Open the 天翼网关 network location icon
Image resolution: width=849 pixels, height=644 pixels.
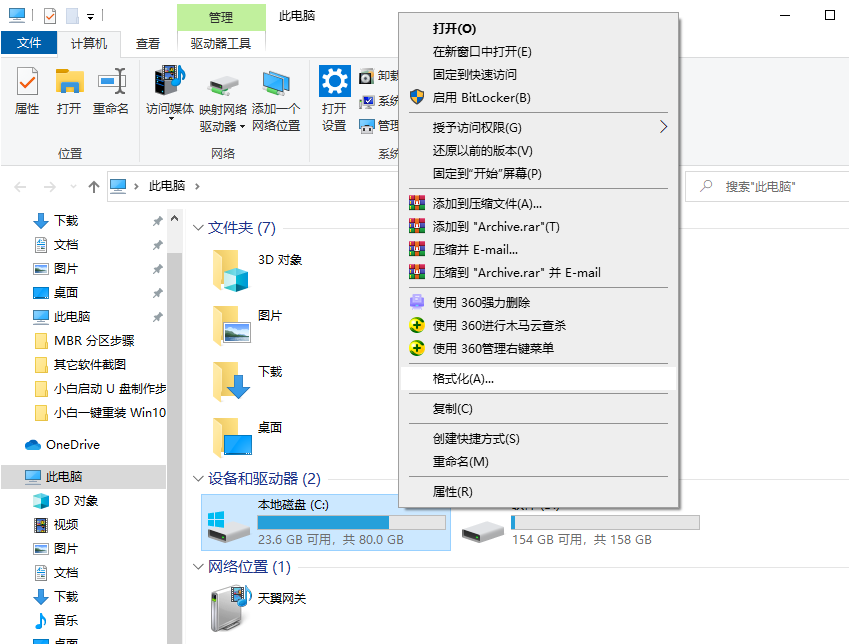231,605
